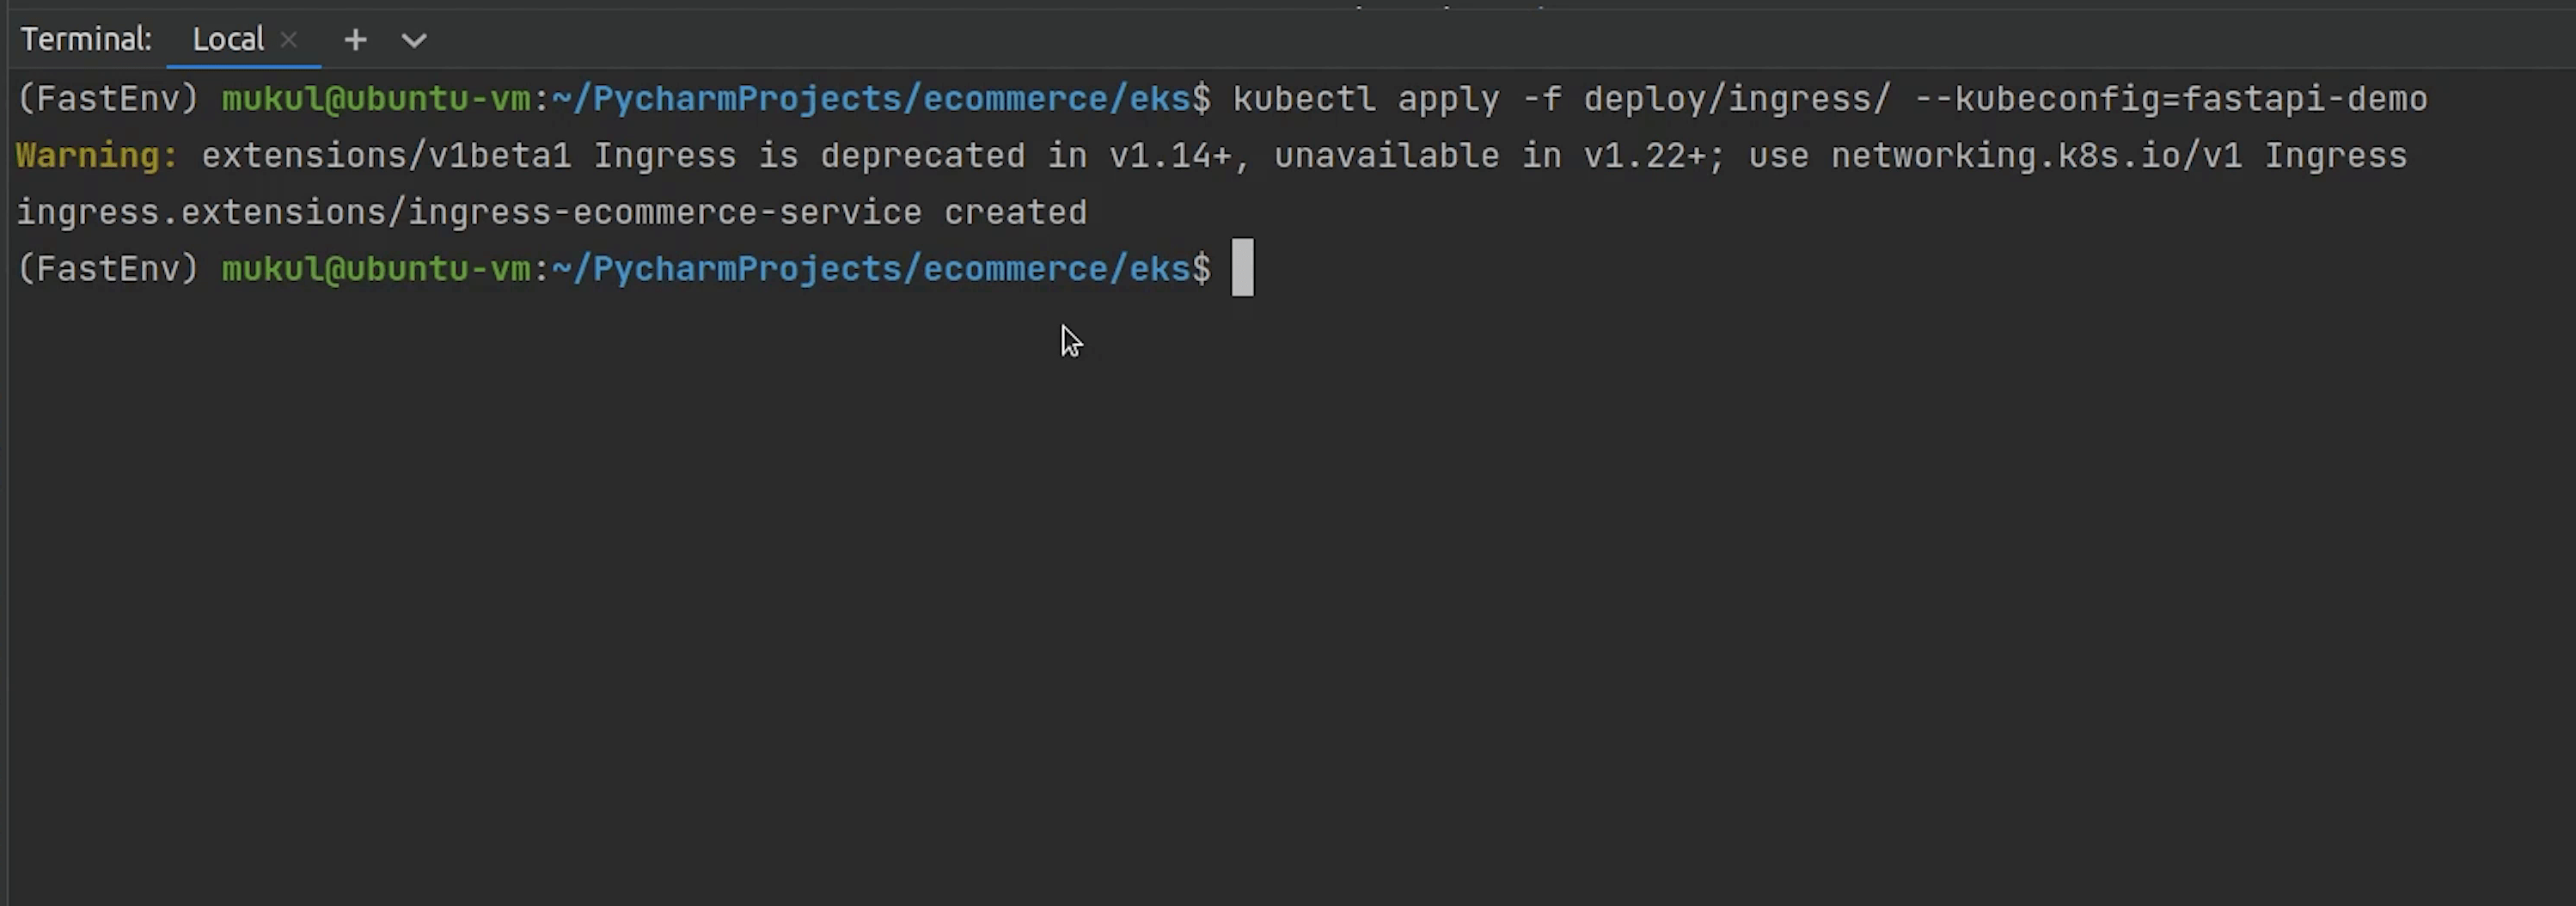Click the (FastEnv) label on first line

(x=108, y=99)
